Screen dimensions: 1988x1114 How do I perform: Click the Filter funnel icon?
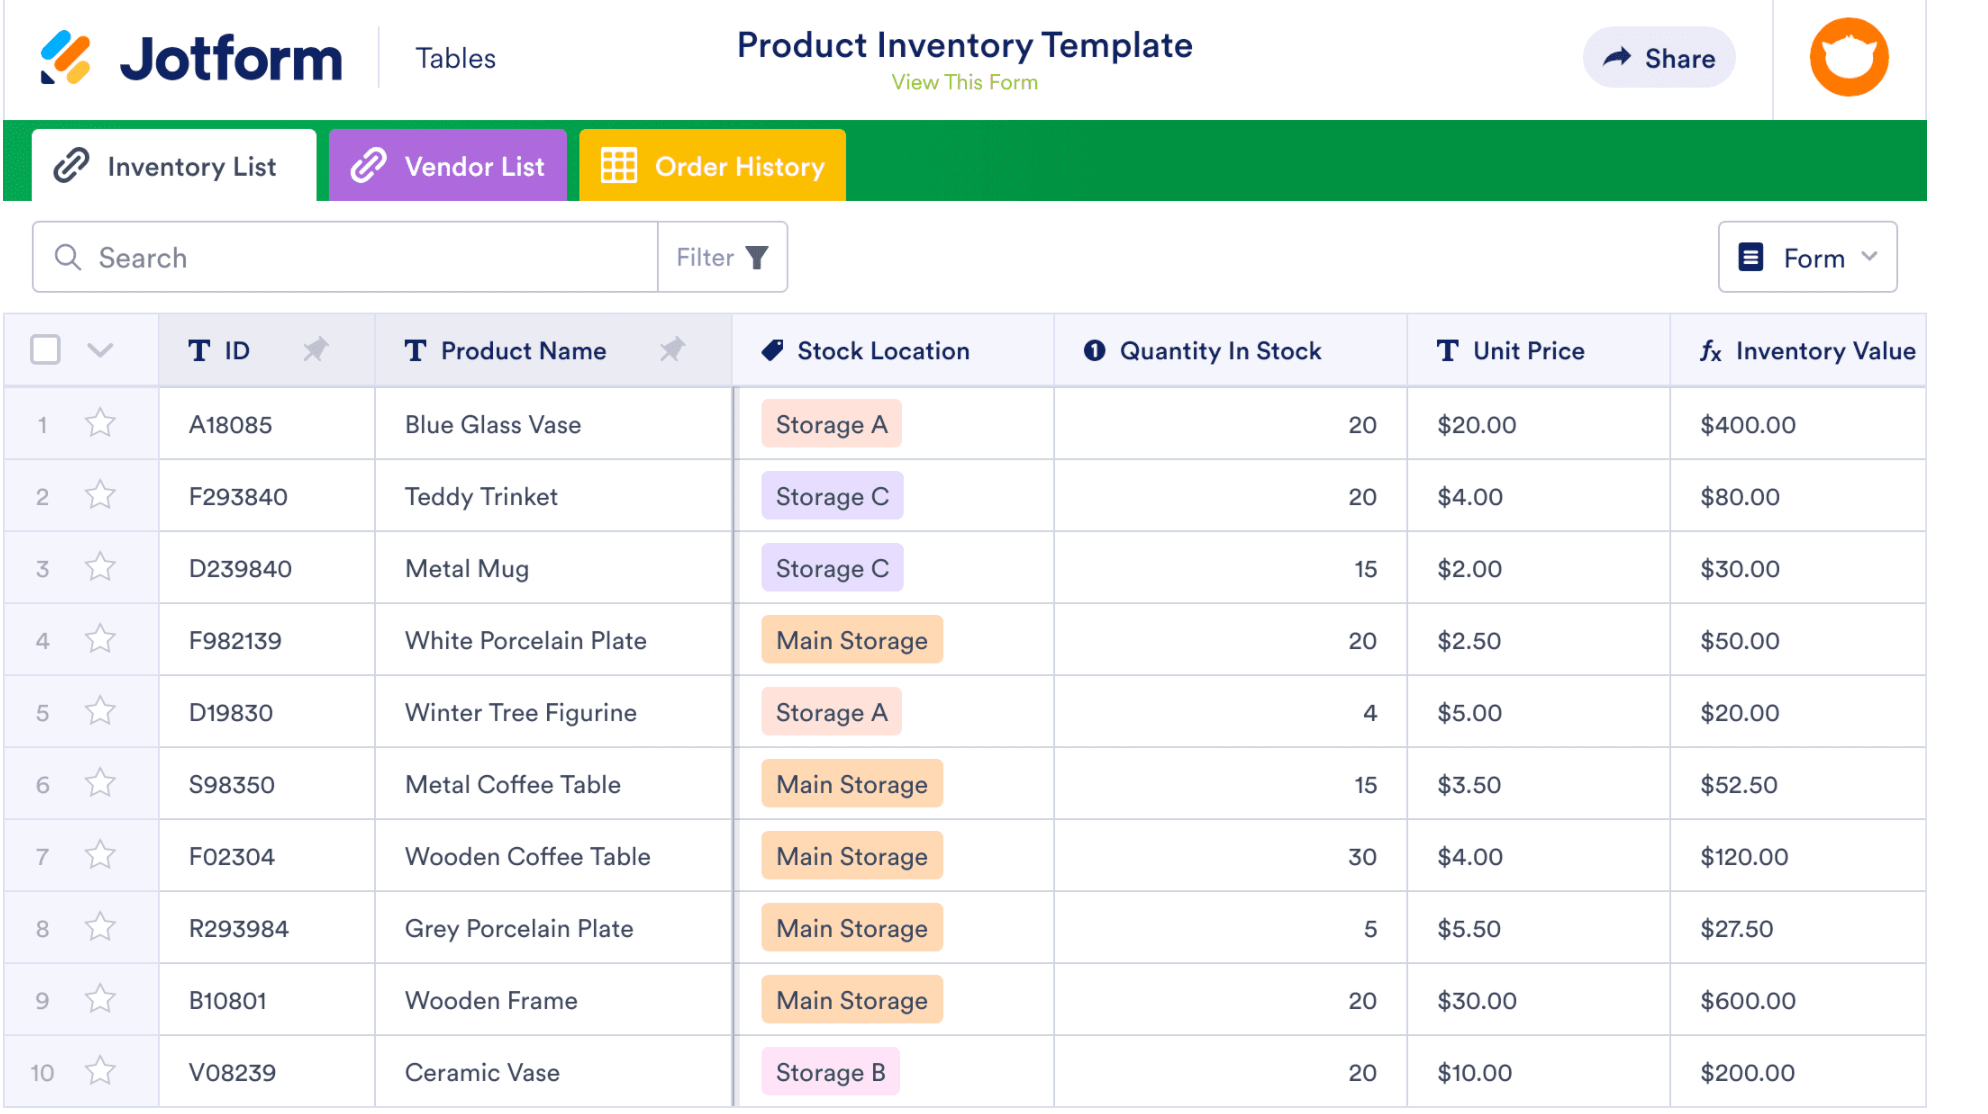point(757,258)
